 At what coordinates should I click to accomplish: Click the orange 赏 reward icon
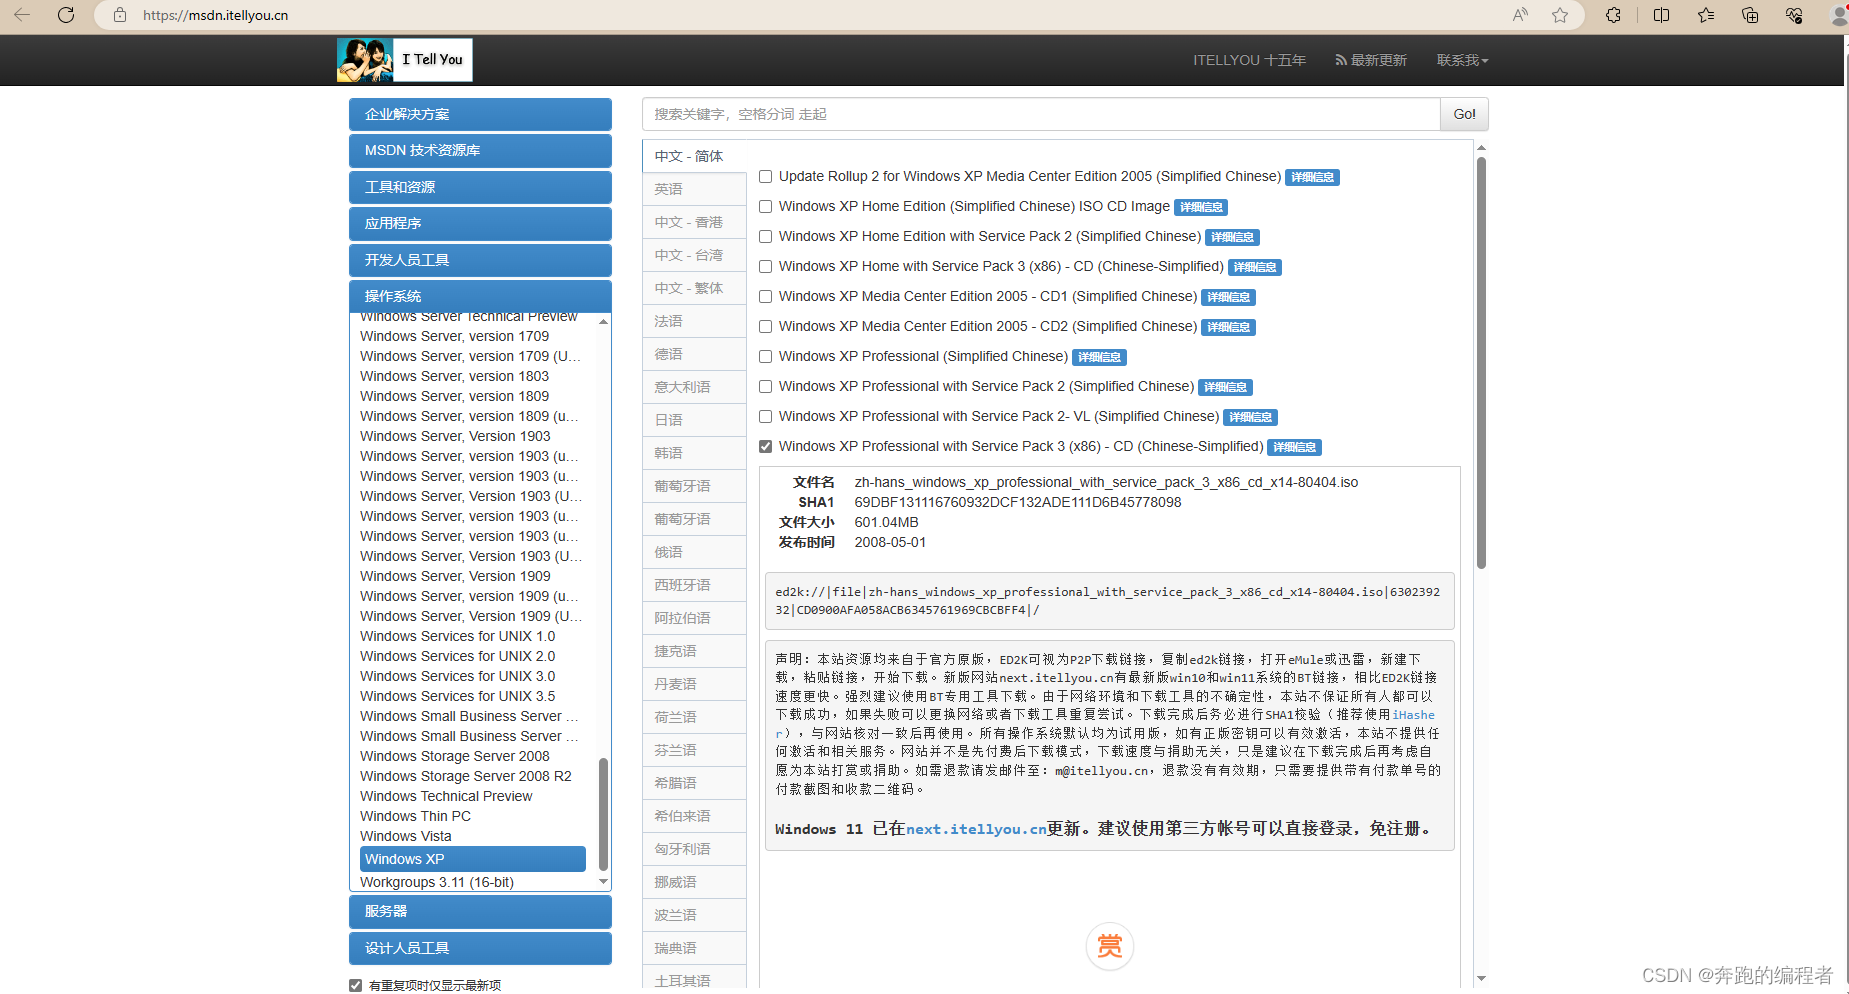(x=1110, y=946)
